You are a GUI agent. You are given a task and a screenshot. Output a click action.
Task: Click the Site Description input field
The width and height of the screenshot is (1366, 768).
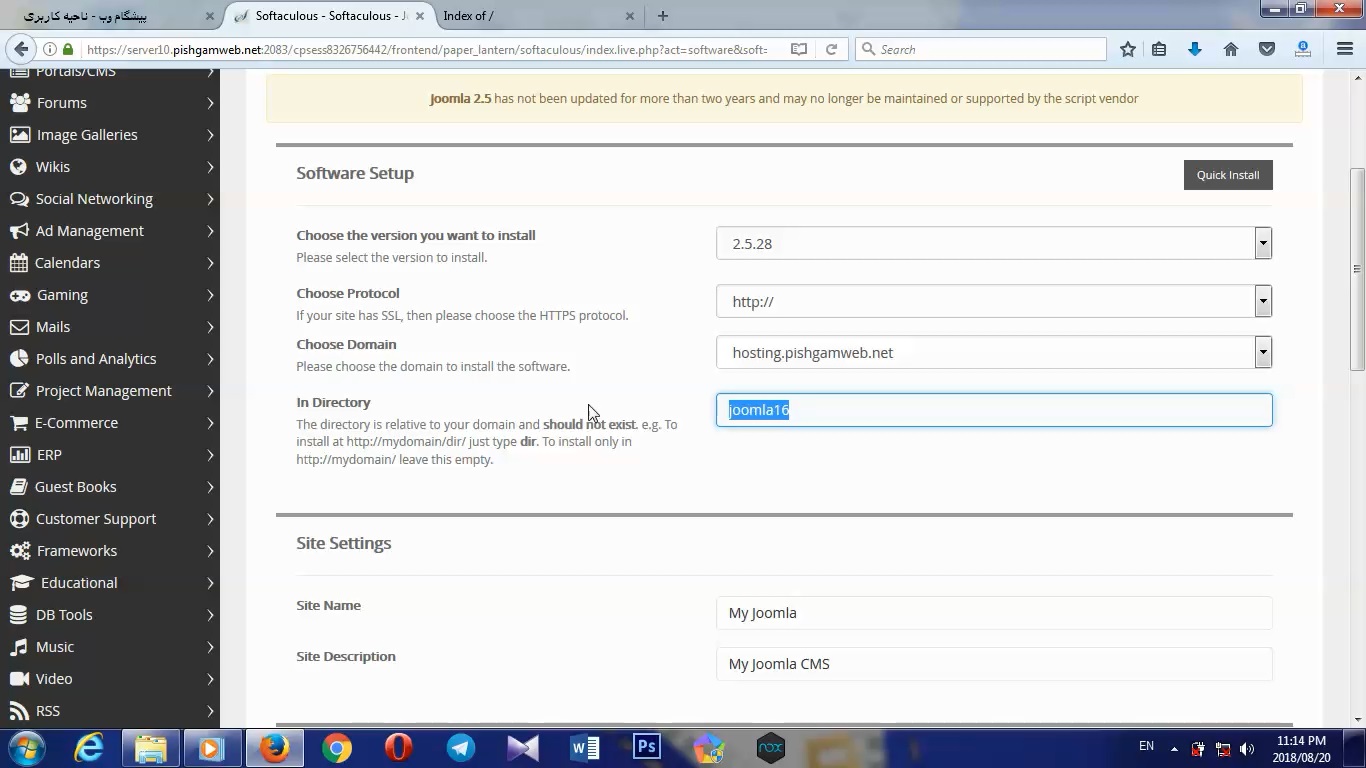[994, 664]
